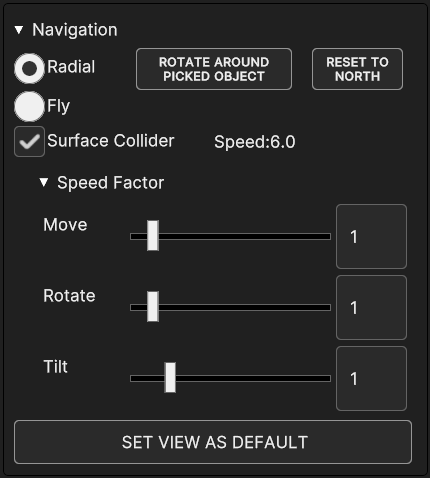Click the Tilt speed value field
430x478 pixels.
[x=371, y=378]
